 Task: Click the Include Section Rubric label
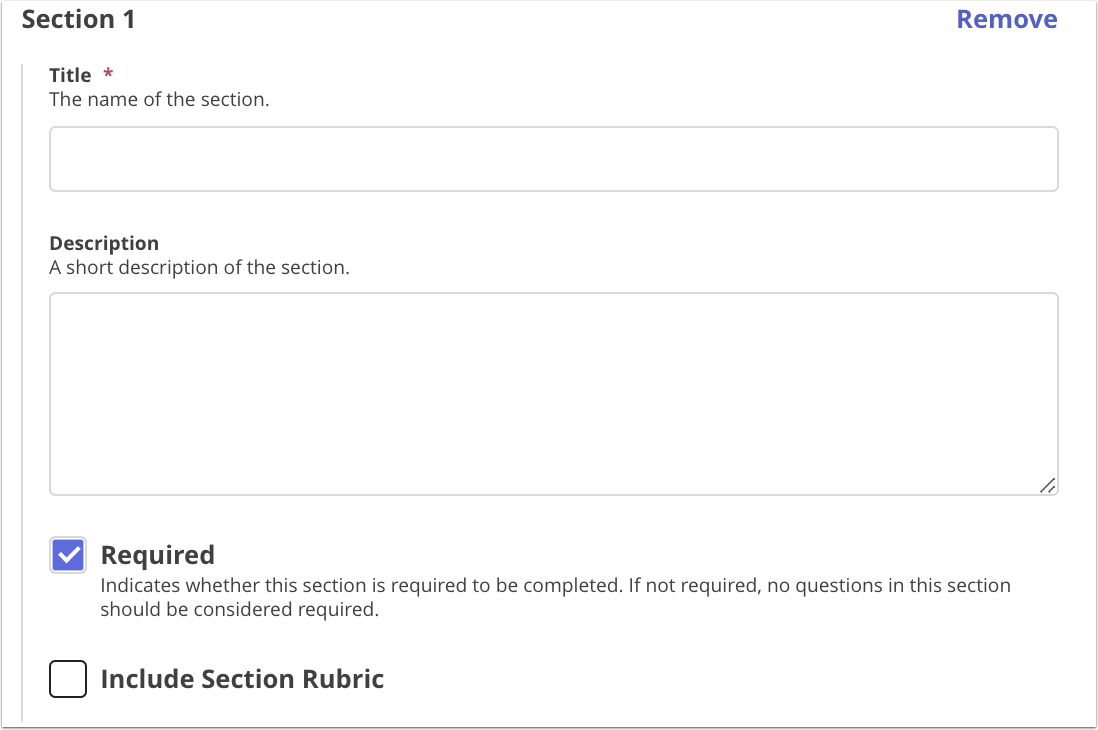(241, 679)
